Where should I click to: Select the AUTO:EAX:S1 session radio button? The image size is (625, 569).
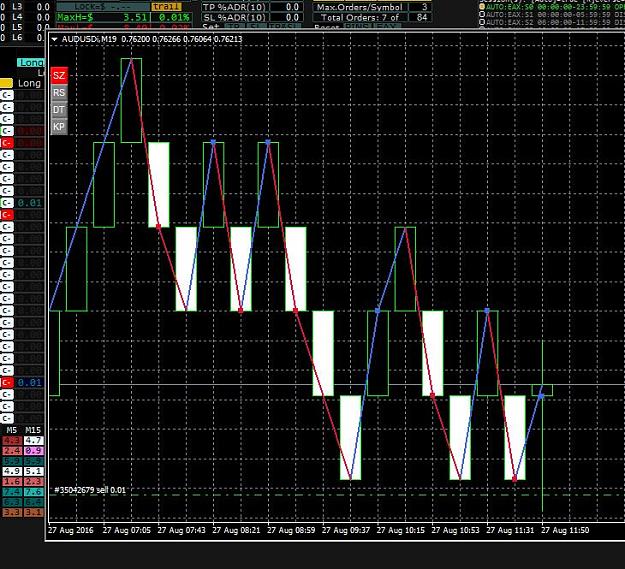pos(482,14)
